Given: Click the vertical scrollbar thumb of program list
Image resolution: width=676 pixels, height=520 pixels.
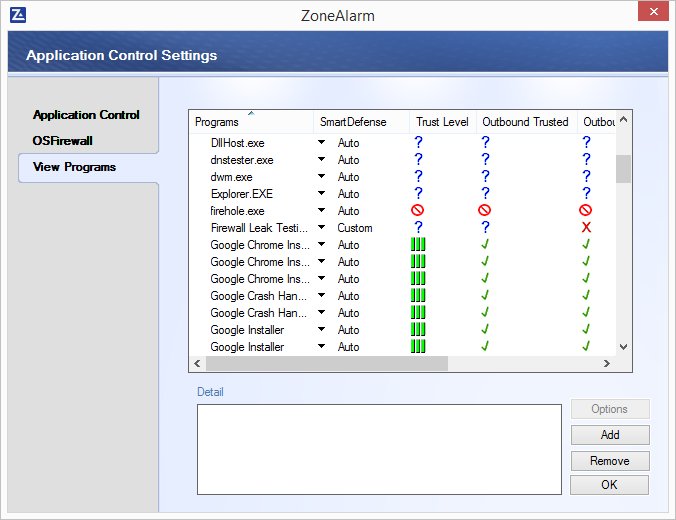Looking at the screenshot, I should 623,169.
